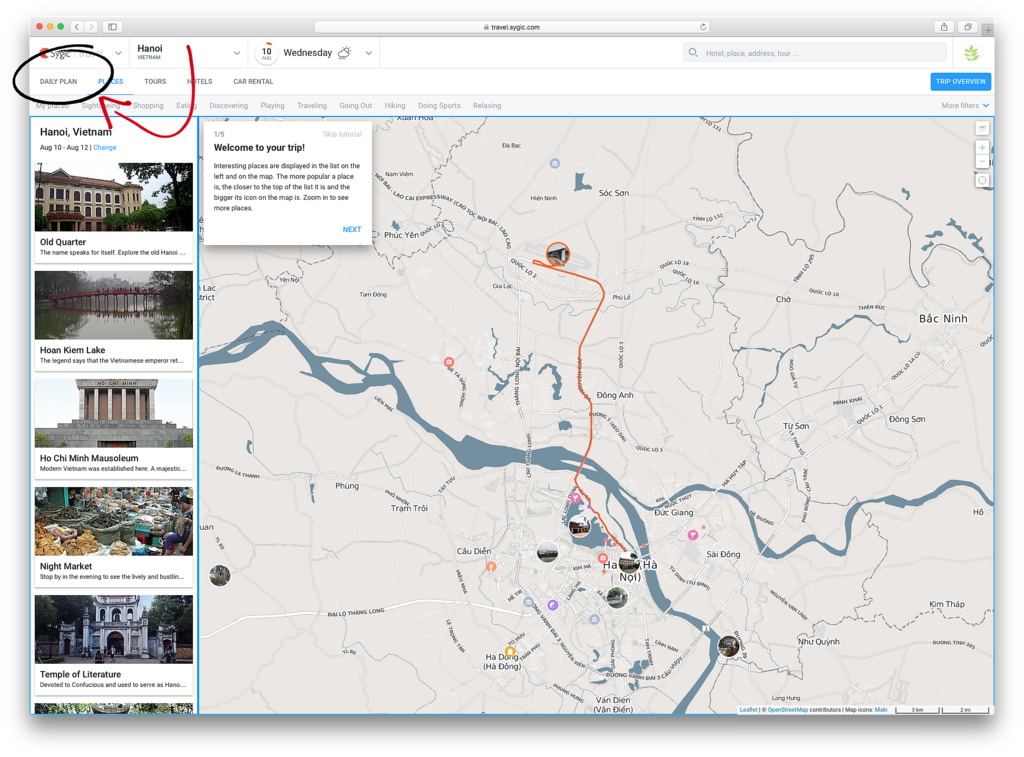Viewport: 1024px width, 757px height.
Task: Focus the Safari address bar travel.sygic.com
Action: [x=511, y=27]
